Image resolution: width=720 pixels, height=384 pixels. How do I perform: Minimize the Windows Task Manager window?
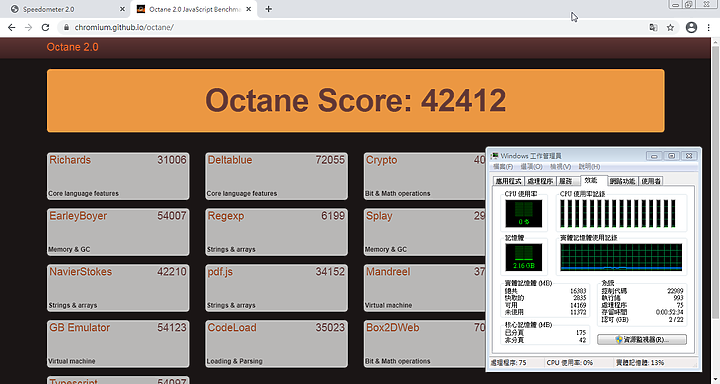(x=654, y=156)
